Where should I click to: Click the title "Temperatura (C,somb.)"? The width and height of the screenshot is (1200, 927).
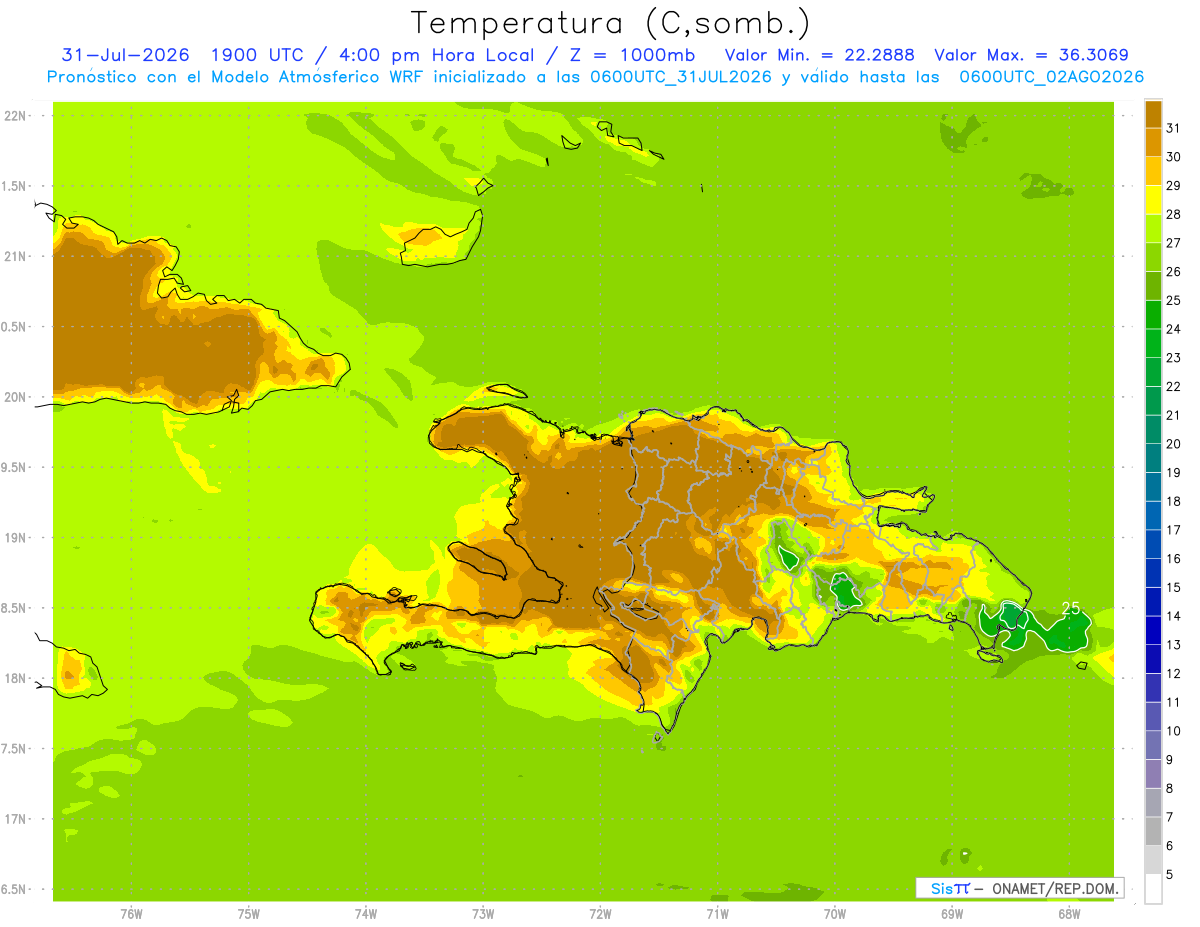coord(609,23)
